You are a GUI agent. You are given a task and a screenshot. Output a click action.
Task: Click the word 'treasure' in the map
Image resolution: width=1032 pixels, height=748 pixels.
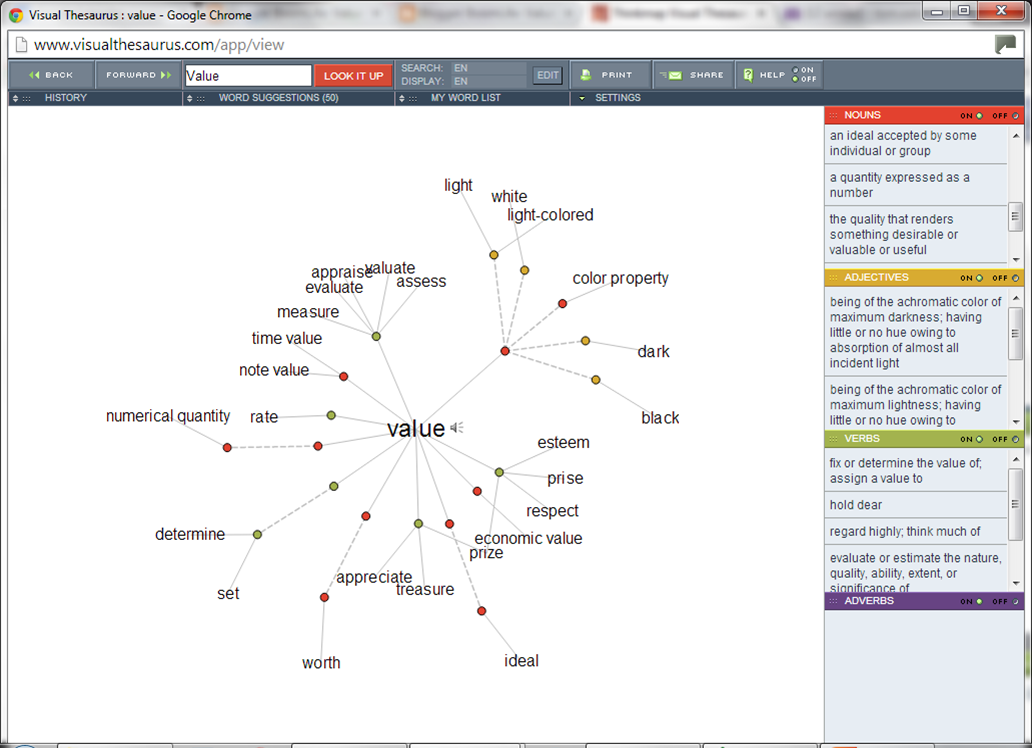pos(425,589)
